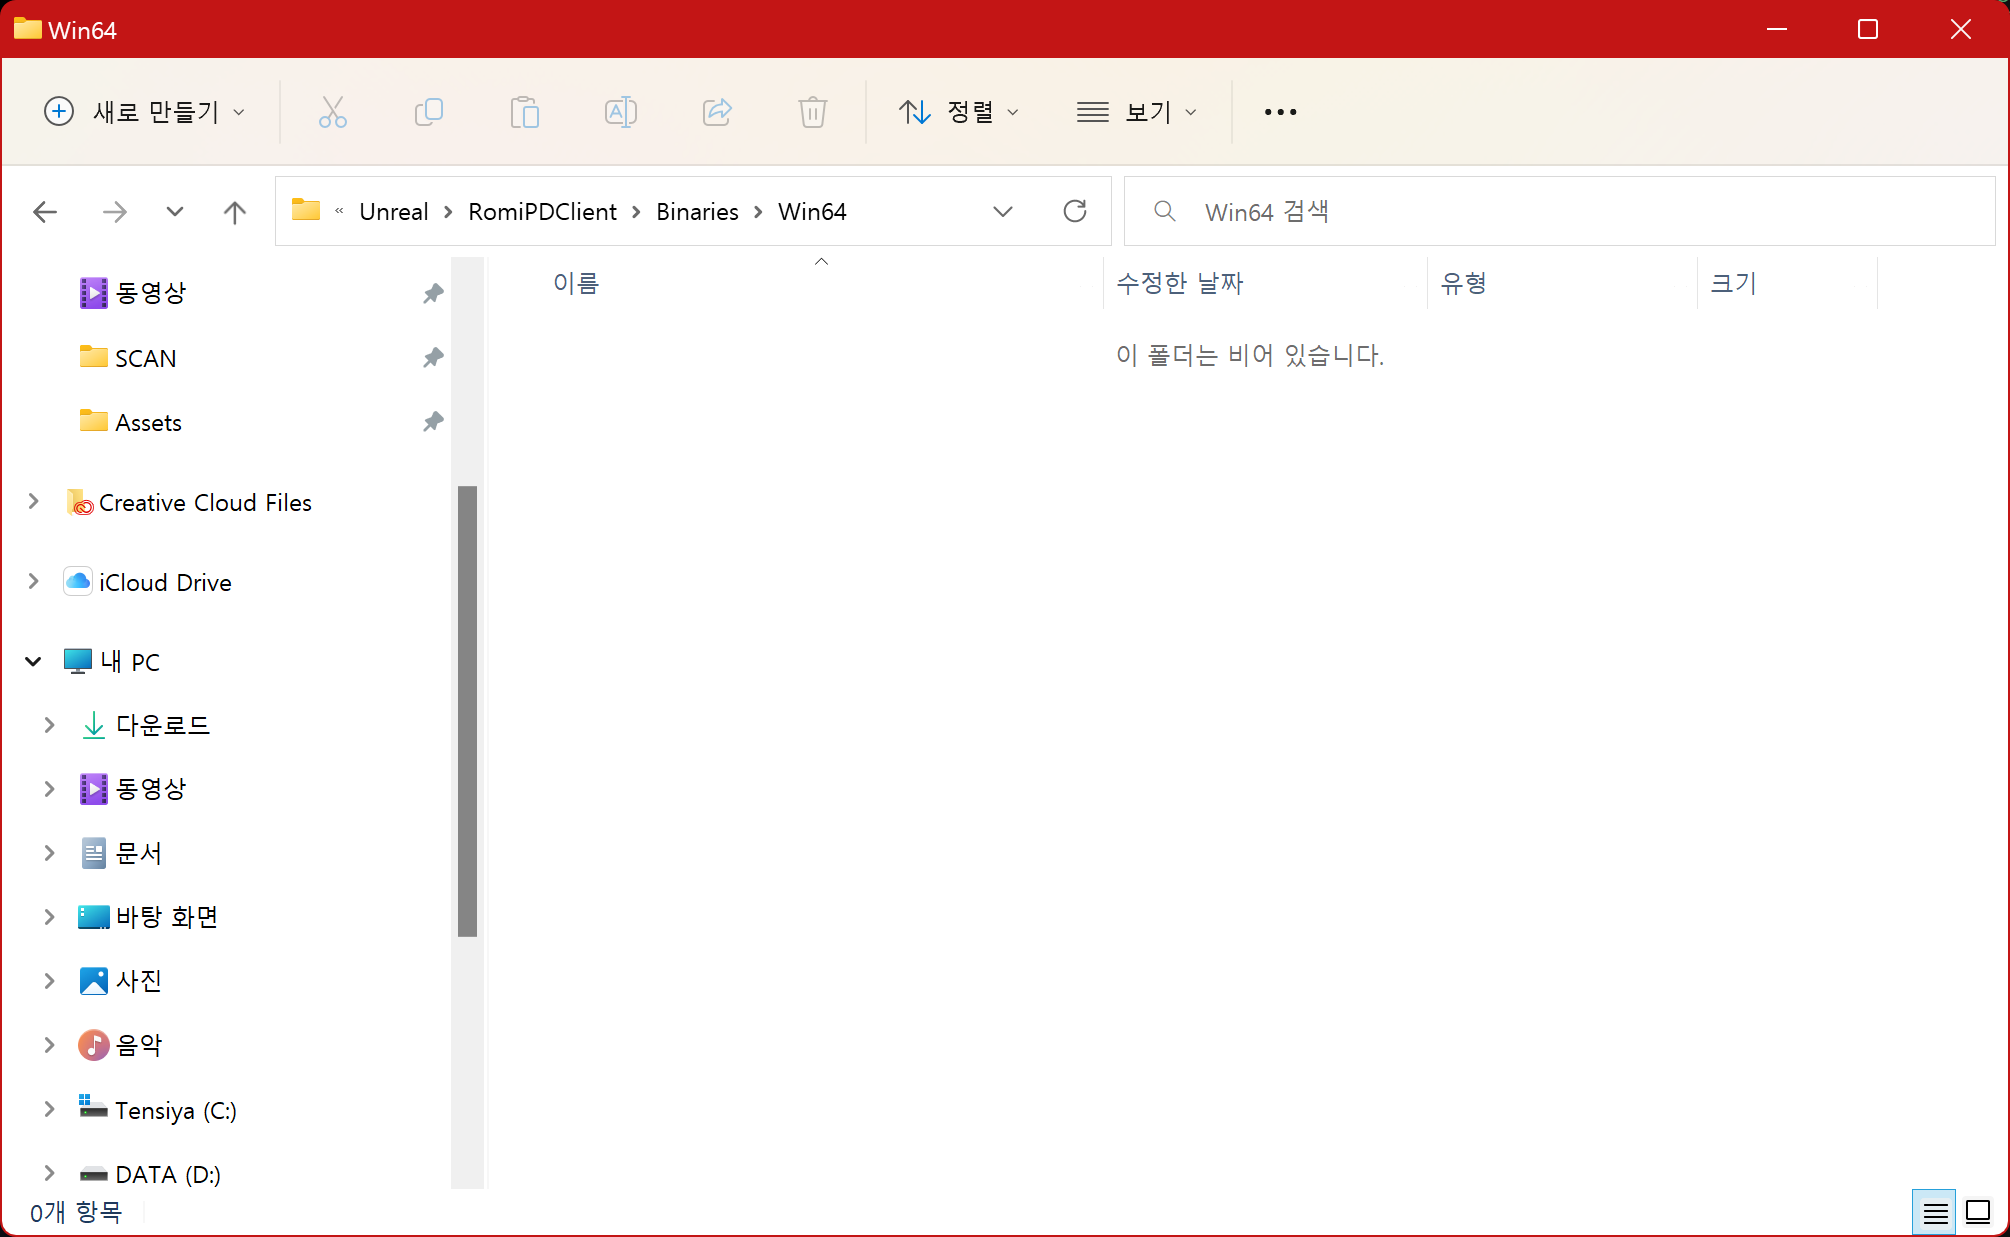Collapse the 내 PC tree node
2010x1237 pixels.
point(33,661)
